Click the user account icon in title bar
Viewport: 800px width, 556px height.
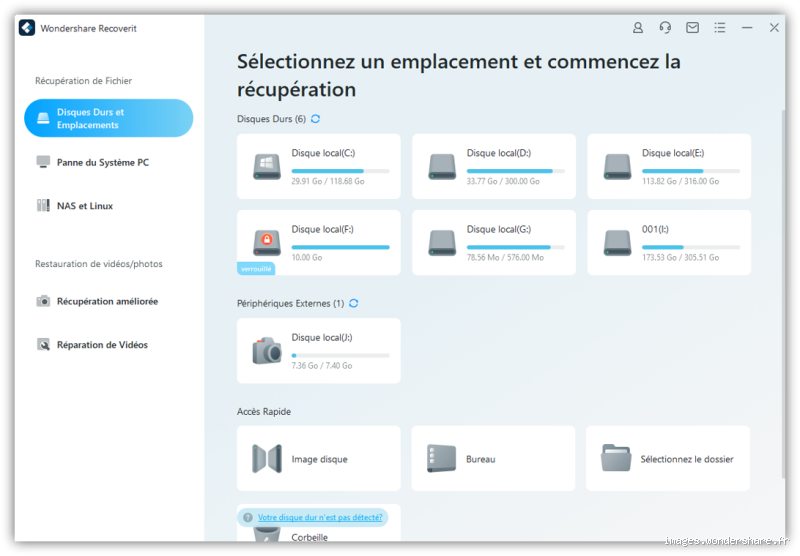638,28
